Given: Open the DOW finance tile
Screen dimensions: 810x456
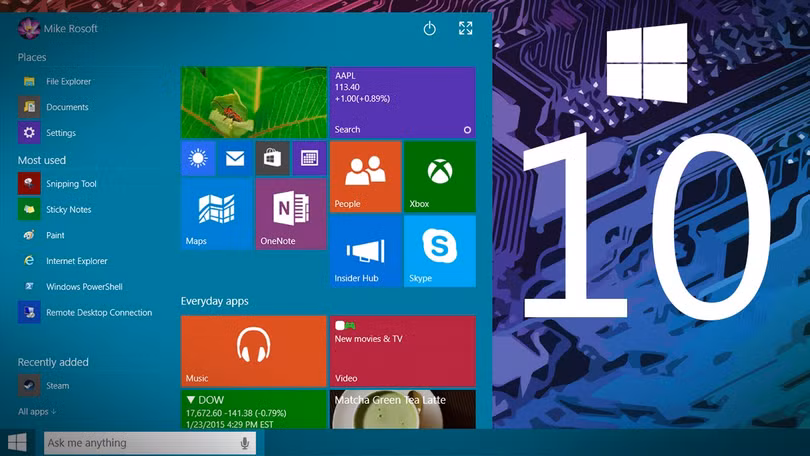Looking at the screenshot, I should click(x=254, y=410).
